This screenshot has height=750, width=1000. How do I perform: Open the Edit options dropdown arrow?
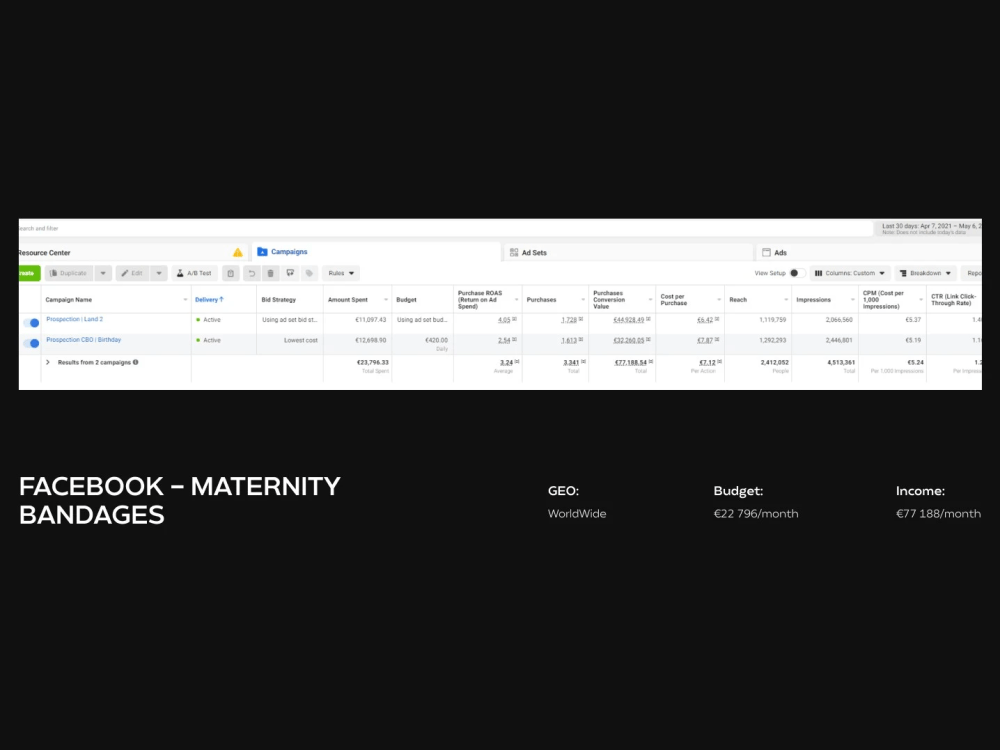(x=159, y=273)
